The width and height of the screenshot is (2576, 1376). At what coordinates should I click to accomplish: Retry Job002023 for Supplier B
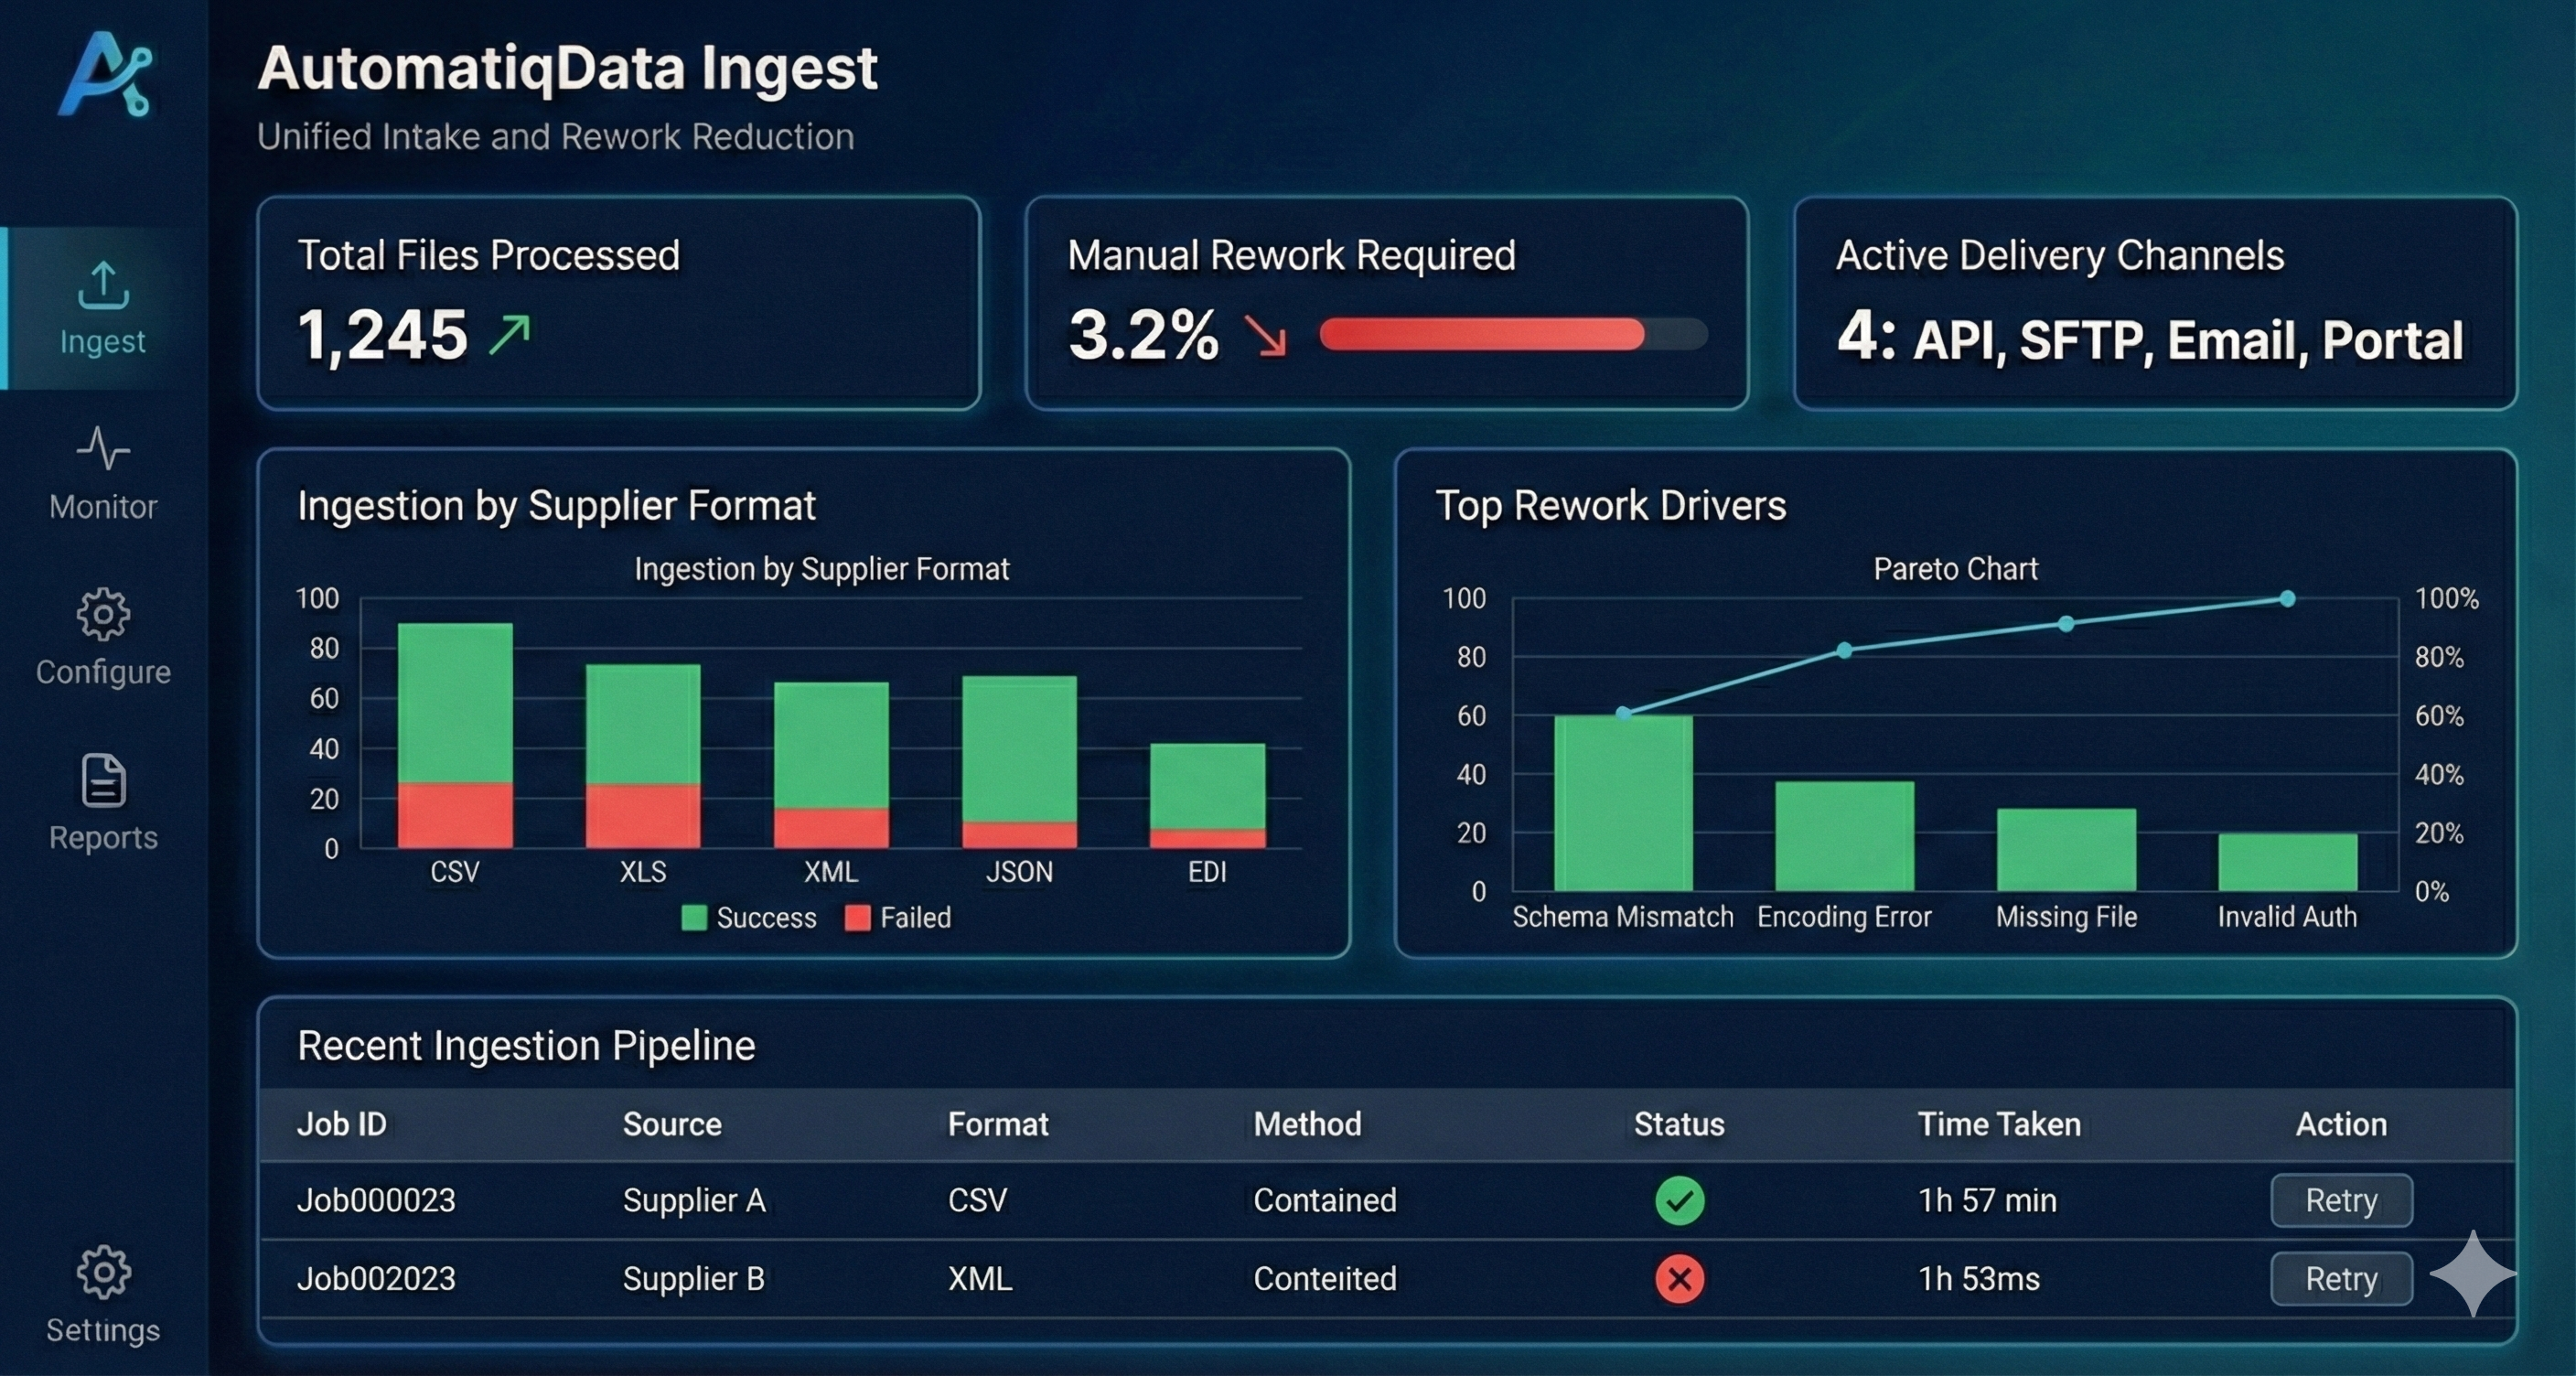[2340, 1278]
